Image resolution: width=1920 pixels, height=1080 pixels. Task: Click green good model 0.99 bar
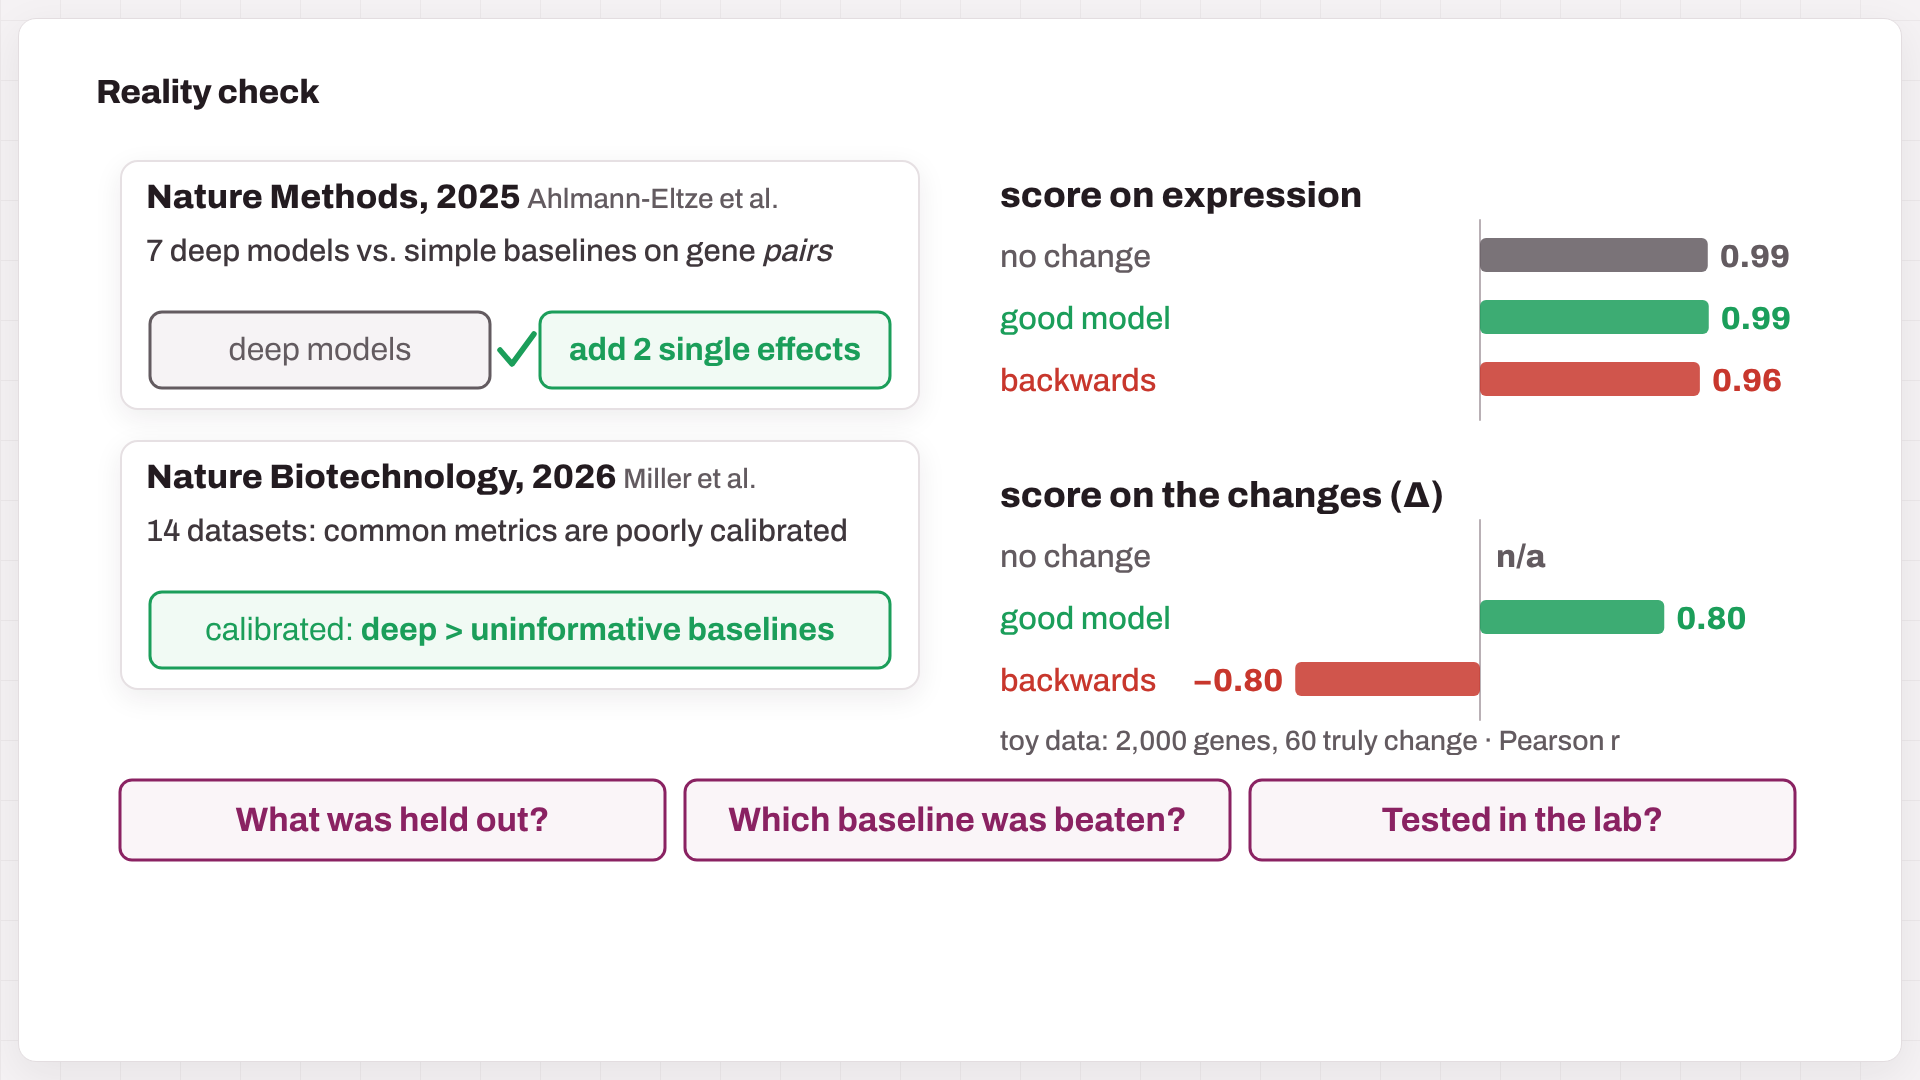point(1594,317)
